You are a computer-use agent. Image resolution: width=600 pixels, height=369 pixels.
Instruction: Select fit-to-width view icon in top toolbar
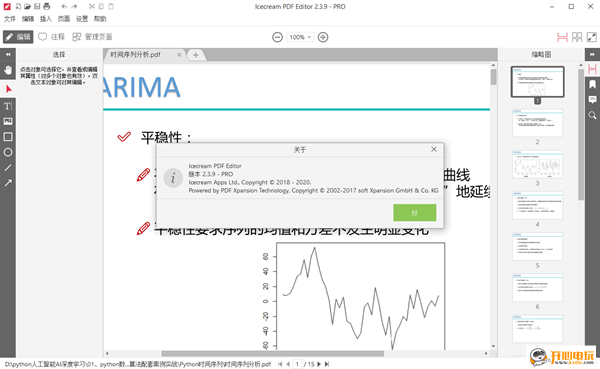coord(562,37)
